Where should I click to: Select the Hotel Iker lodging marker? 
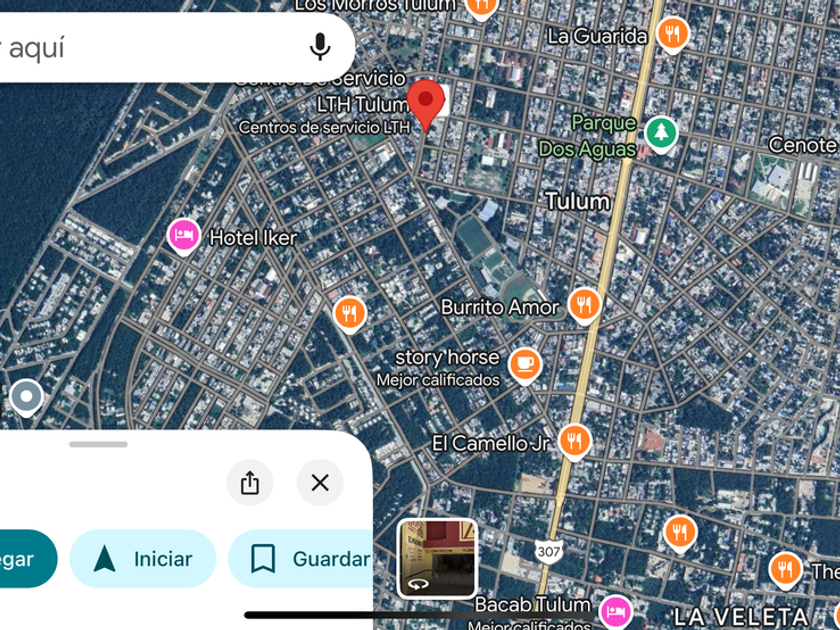pos(184,237)
